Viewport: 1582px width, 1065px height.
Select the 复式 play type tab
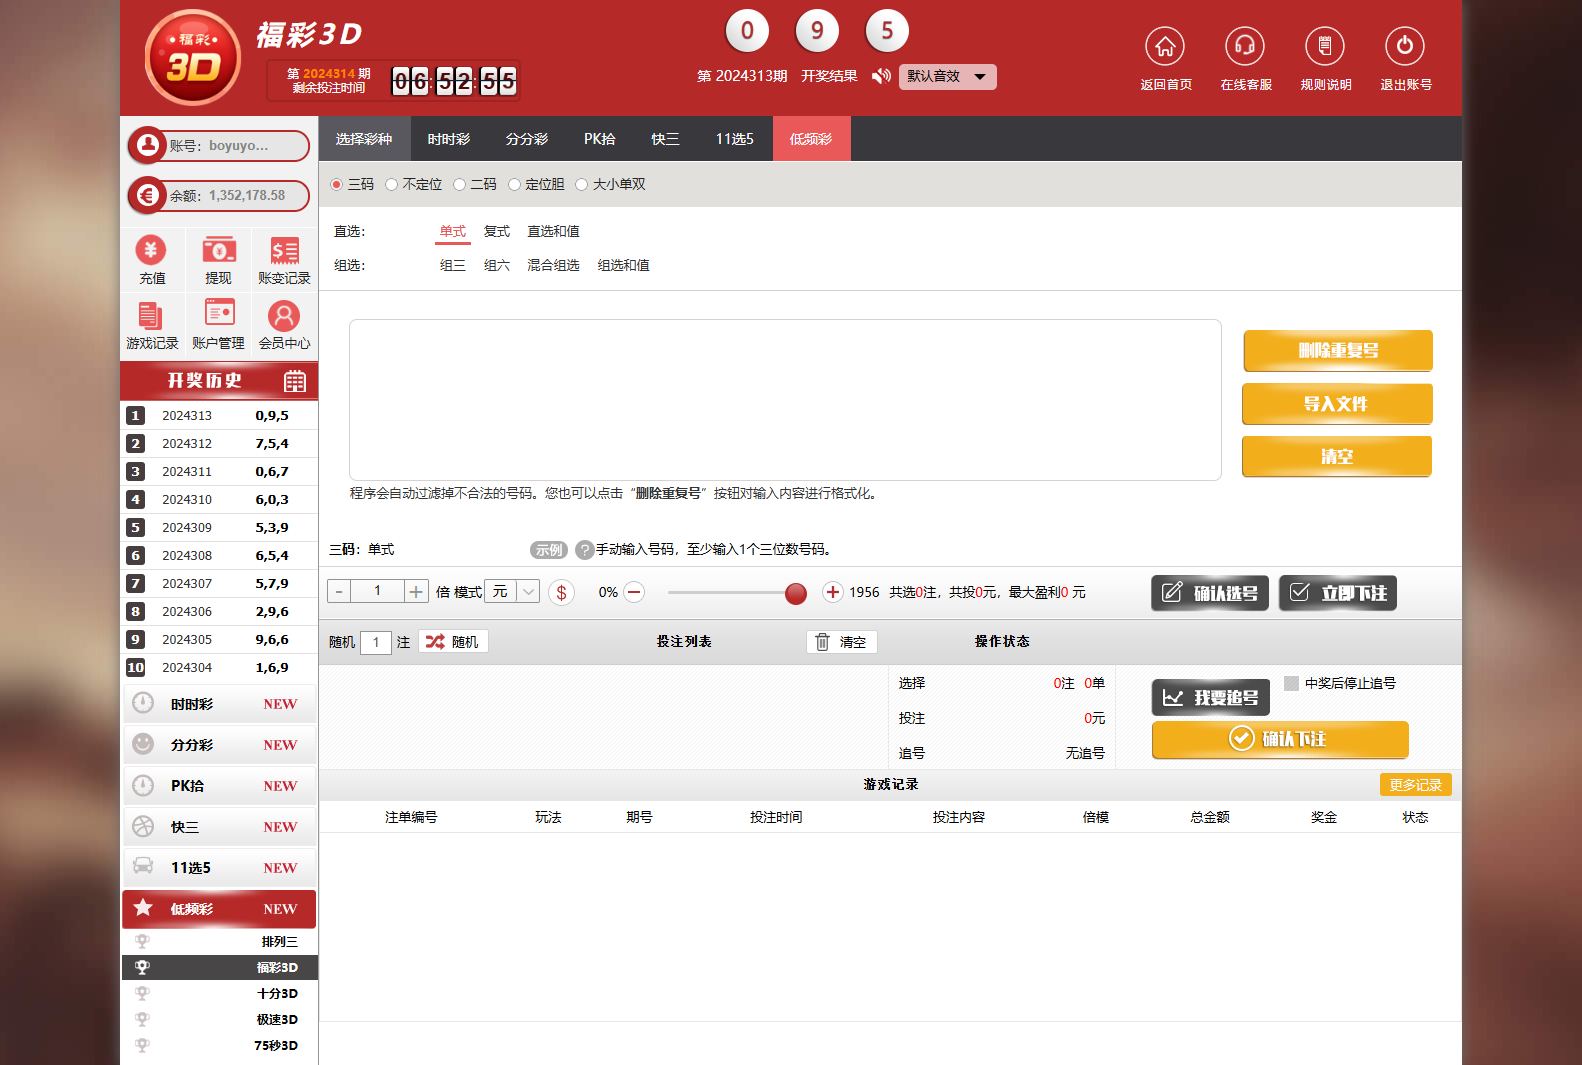click(x=496, y=232)
